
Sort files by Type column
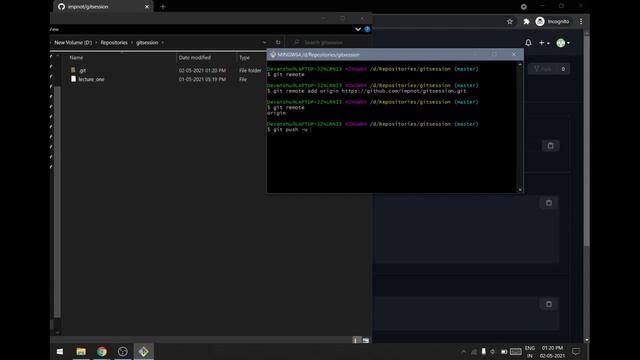click(244, 58)
